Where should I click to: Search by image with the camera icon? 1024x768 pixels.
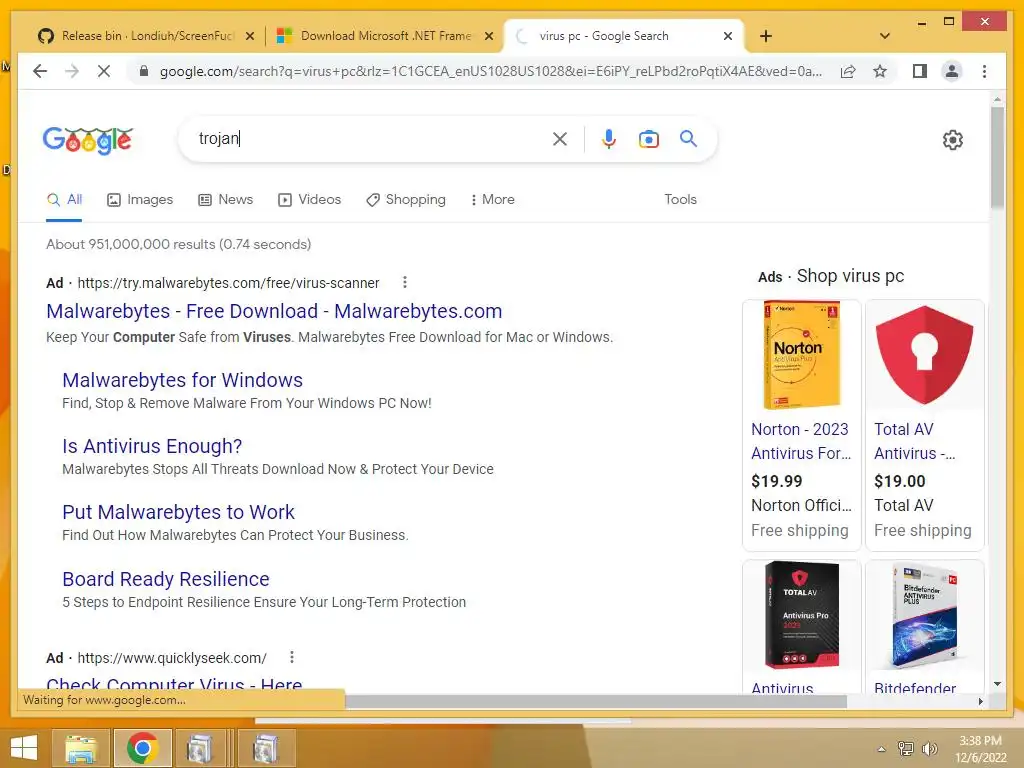coord(648,139)
